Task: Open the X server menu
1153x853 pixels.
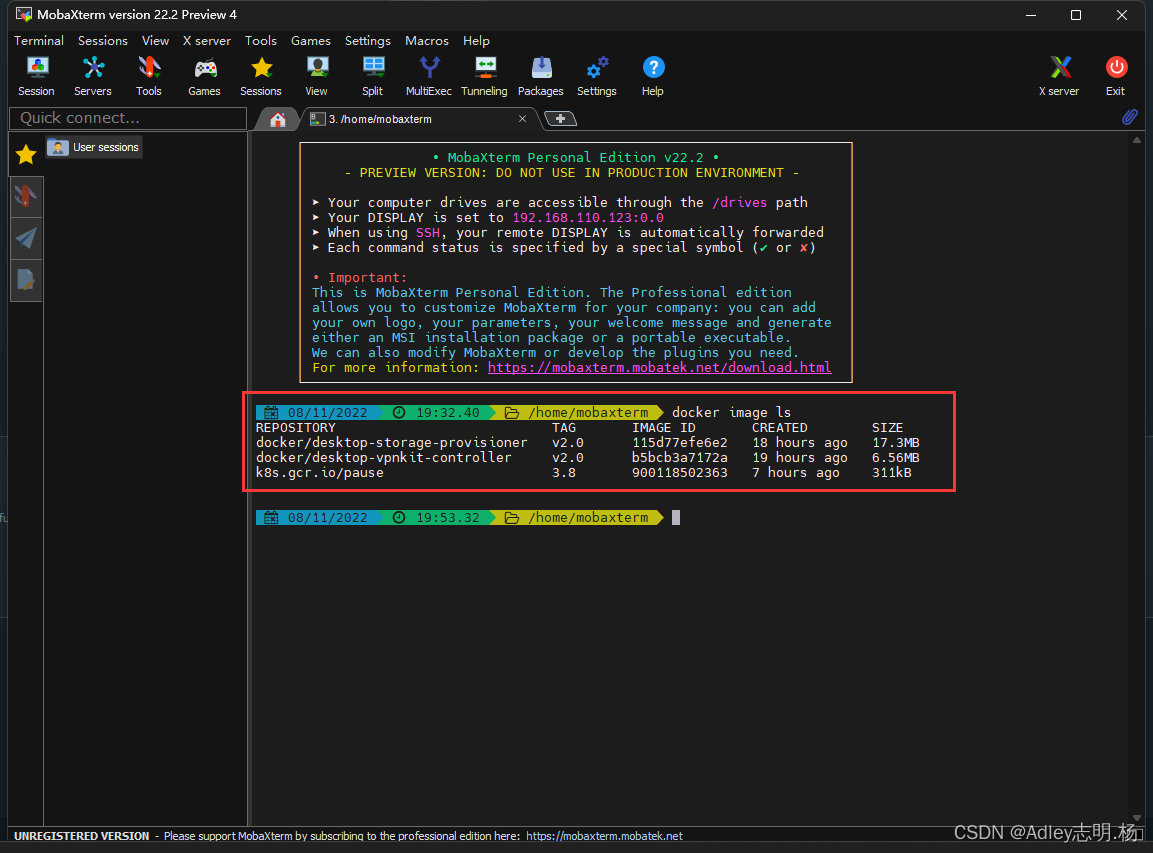Action: pyautogui.click(x=207, y=41)
